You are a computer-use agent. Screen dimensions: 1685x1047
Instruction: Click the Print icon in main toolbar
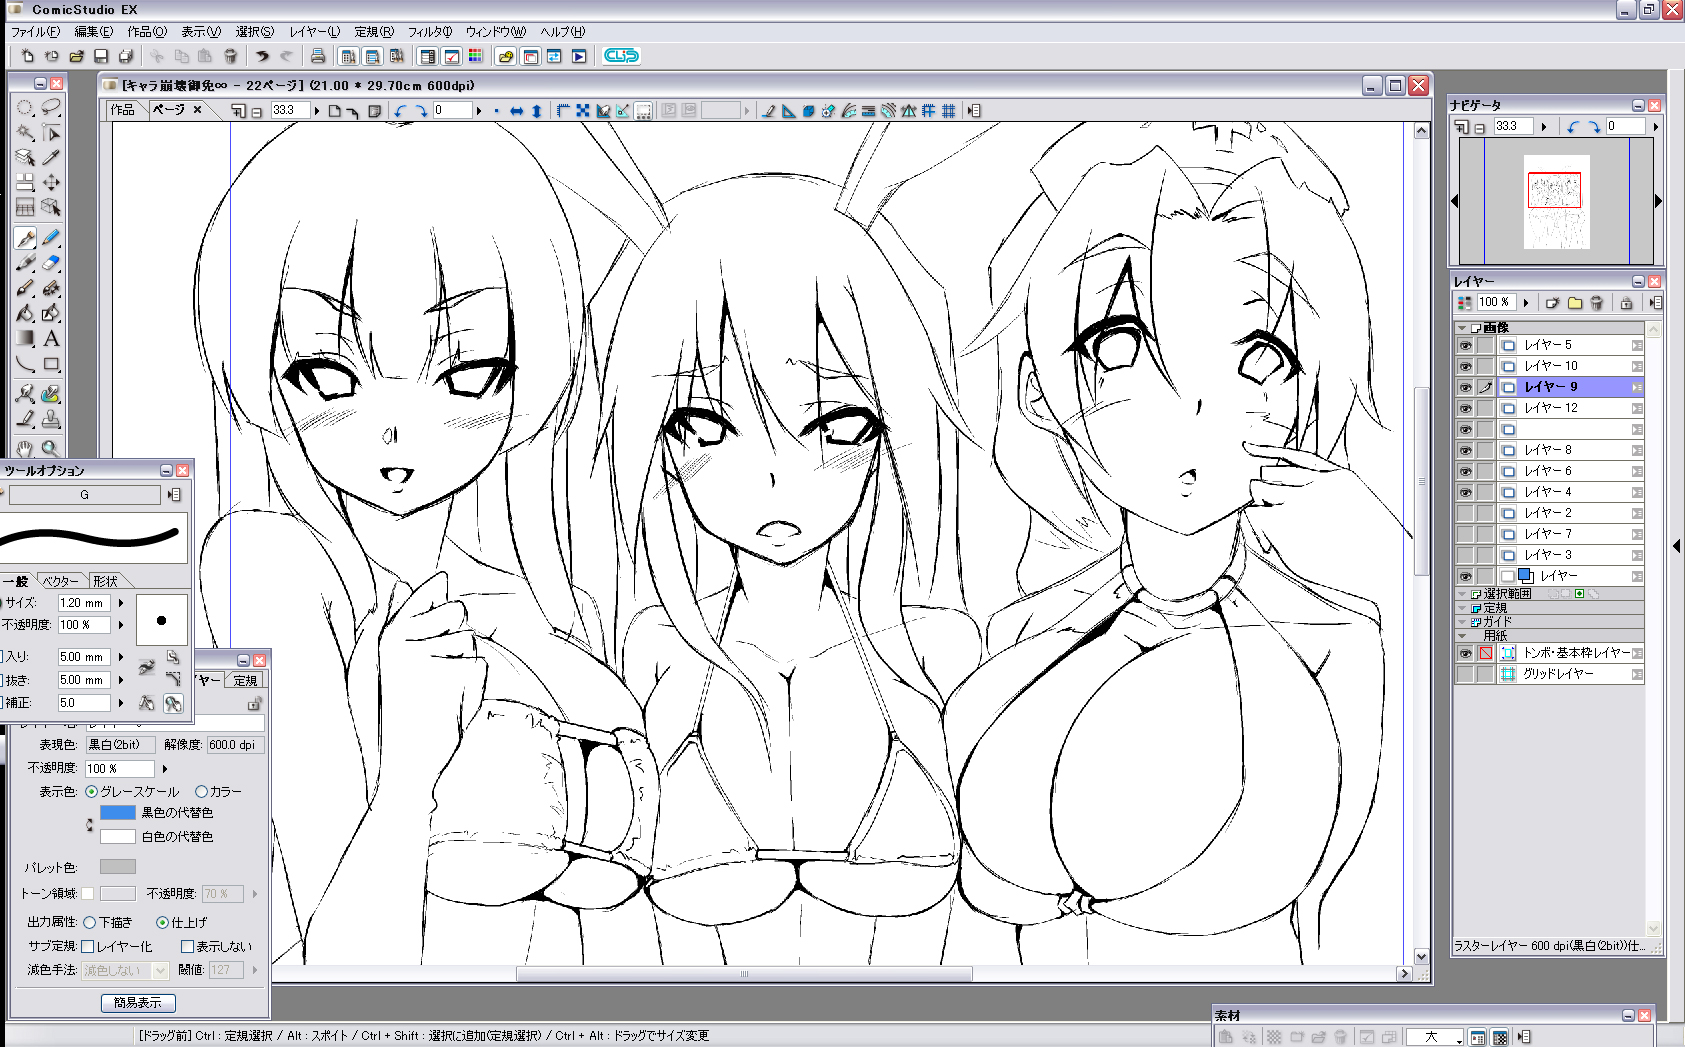point(318,56)
